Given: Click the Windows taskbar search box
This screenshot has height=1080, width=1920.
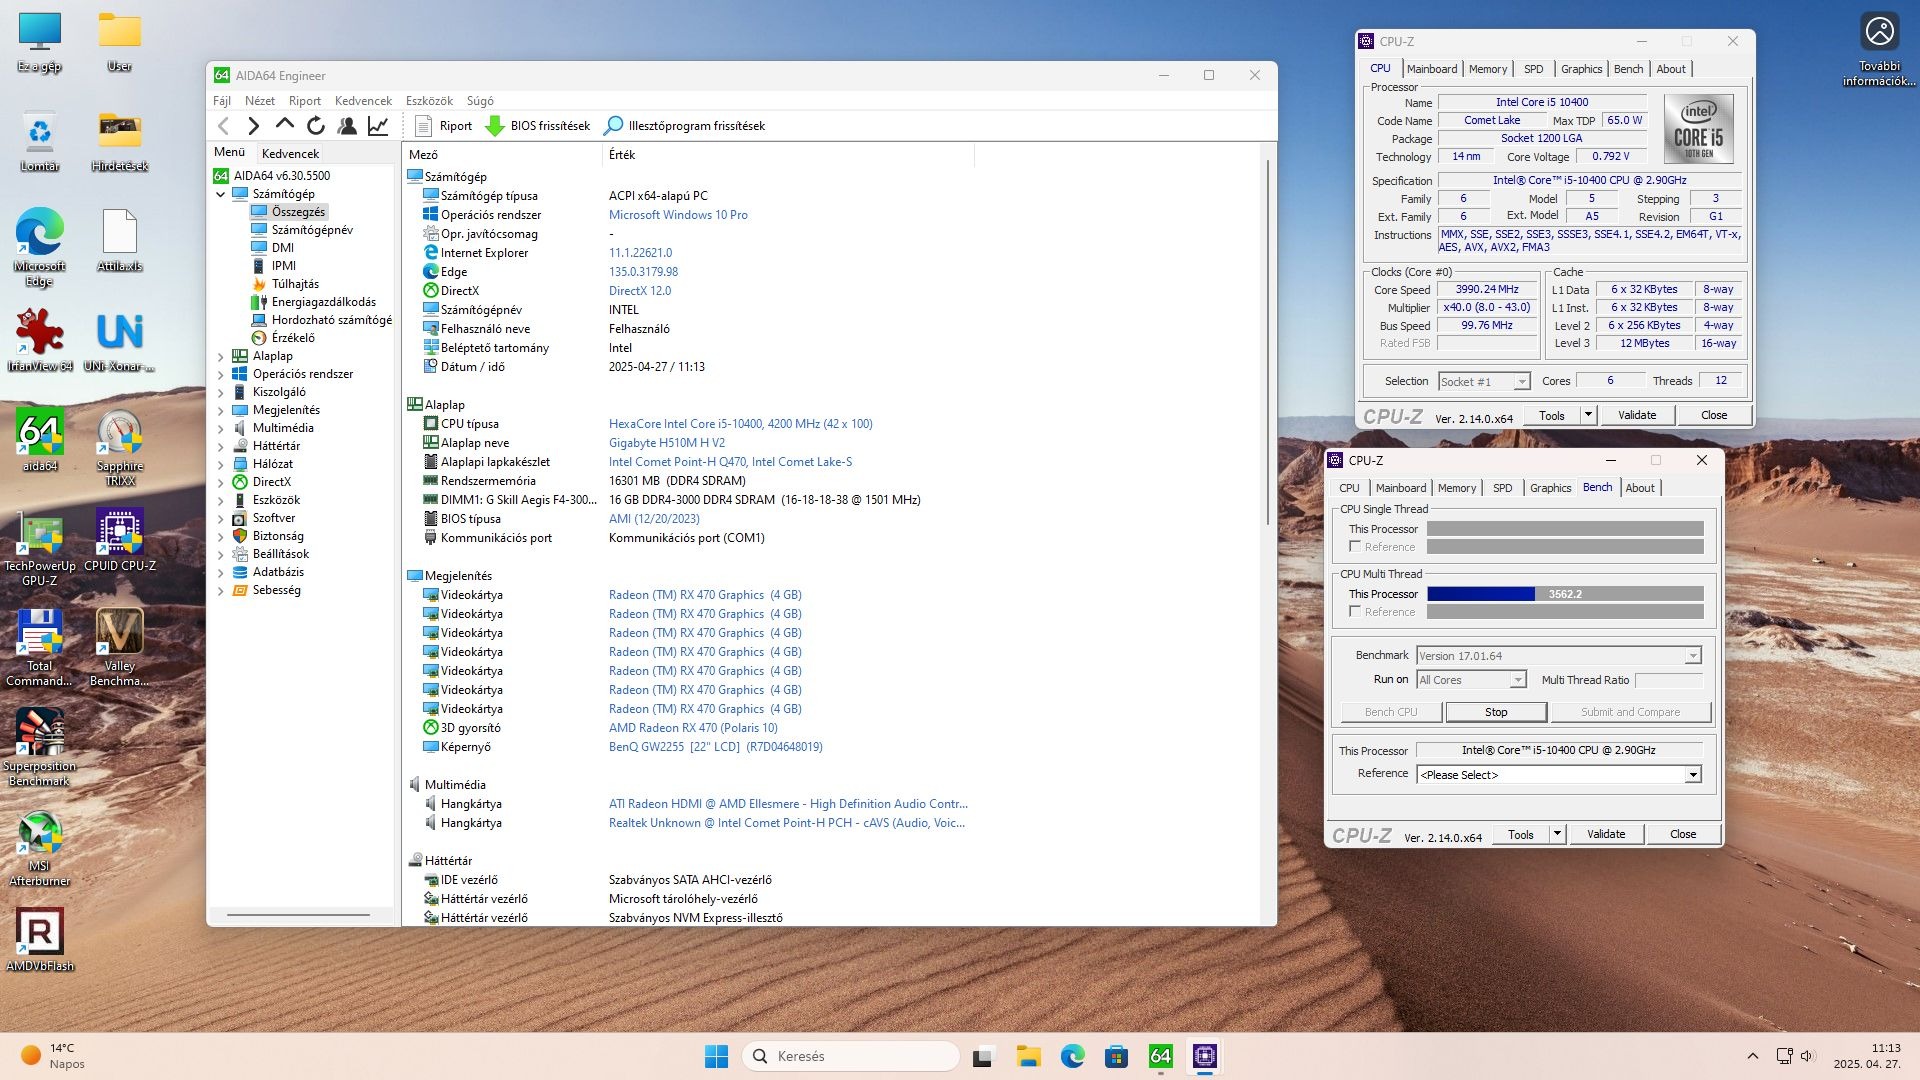Looking at the screenshot, I should 850,1056.
